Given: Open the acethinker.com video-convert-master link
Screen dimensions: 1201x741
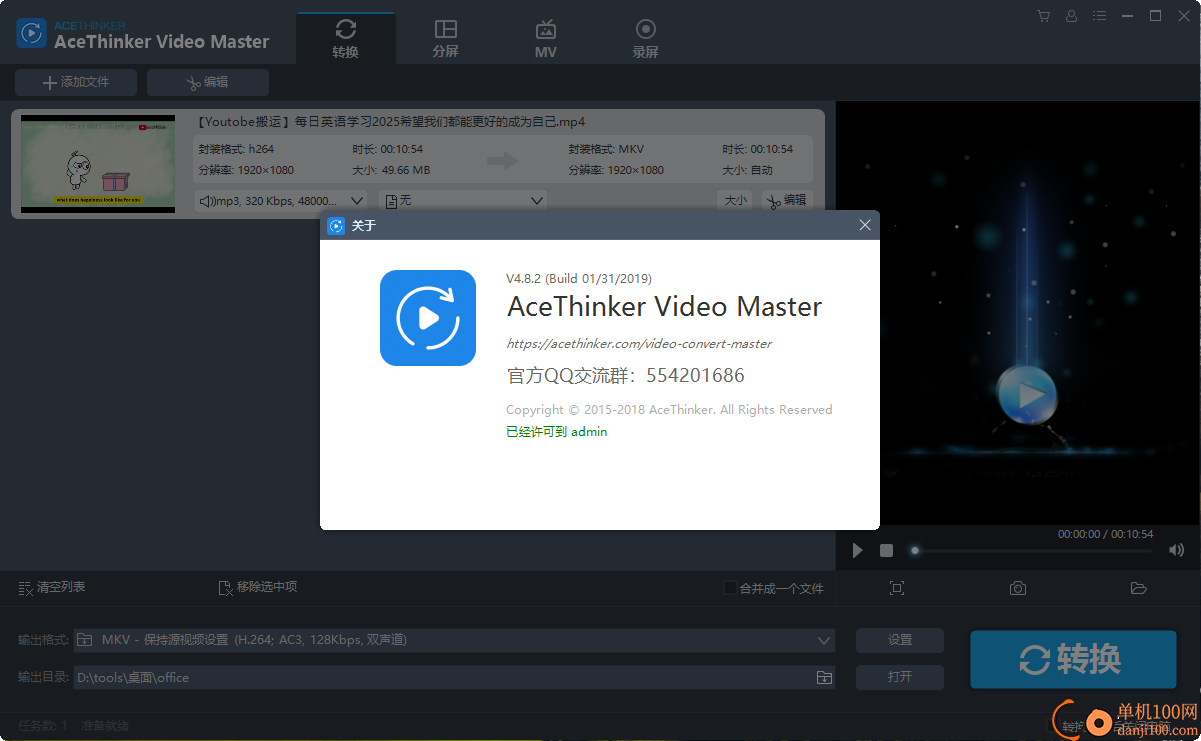Looking at the screenshot, I should [639, 343].
